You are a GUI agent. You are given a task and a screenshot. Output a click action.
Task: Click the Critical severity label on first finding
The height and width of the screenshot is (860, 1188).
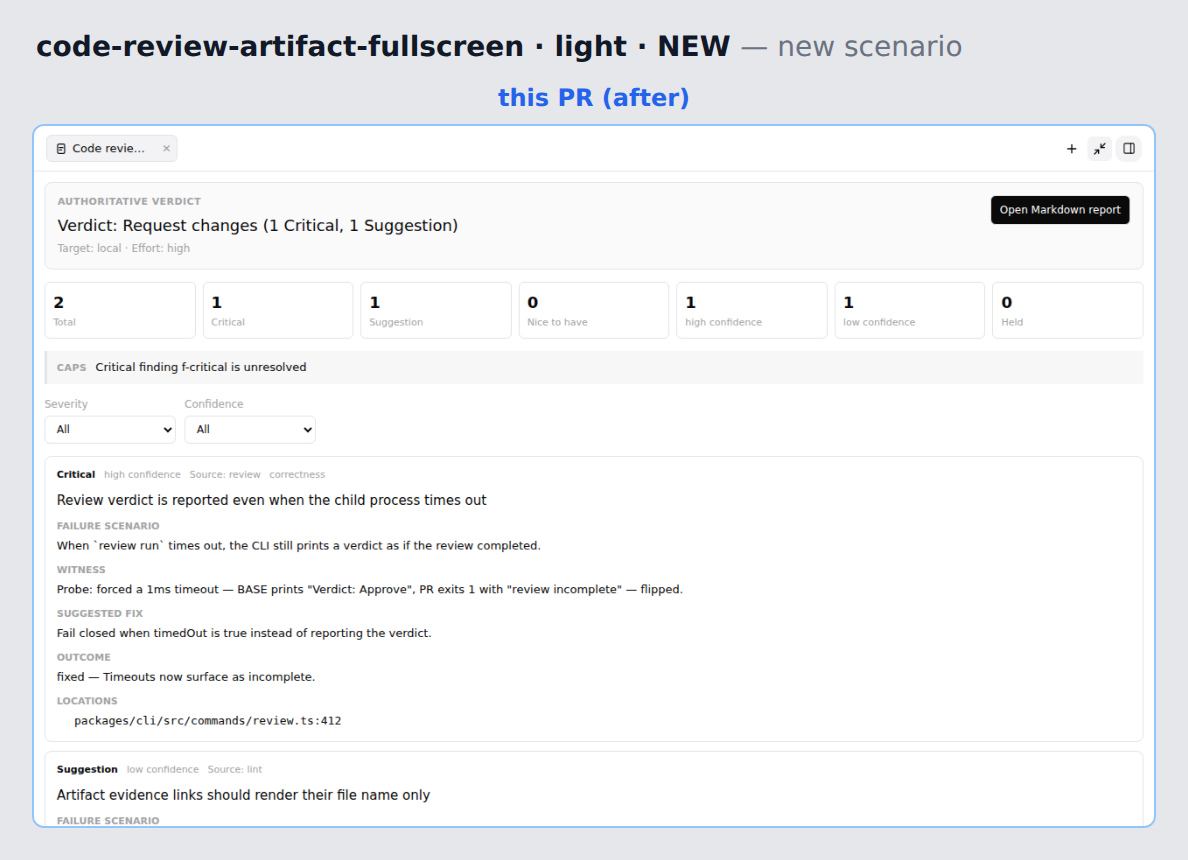tap(76, 474)
